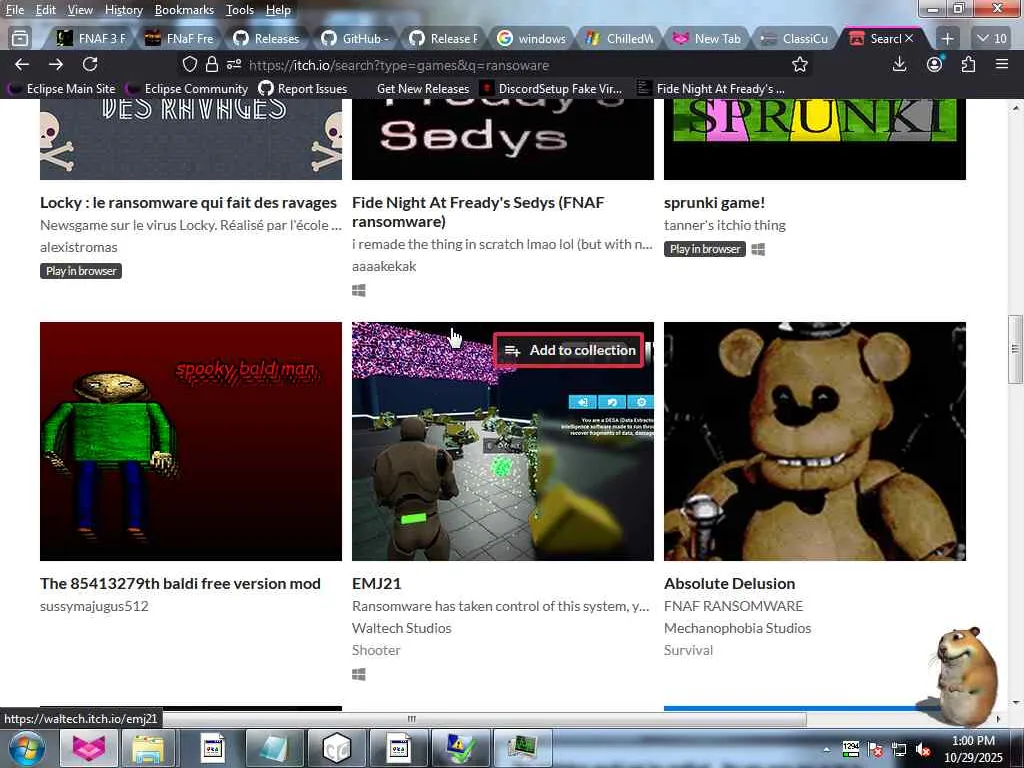Open the History menu
Viewport: 1024px width, 768px height.
tap(123, 10)
